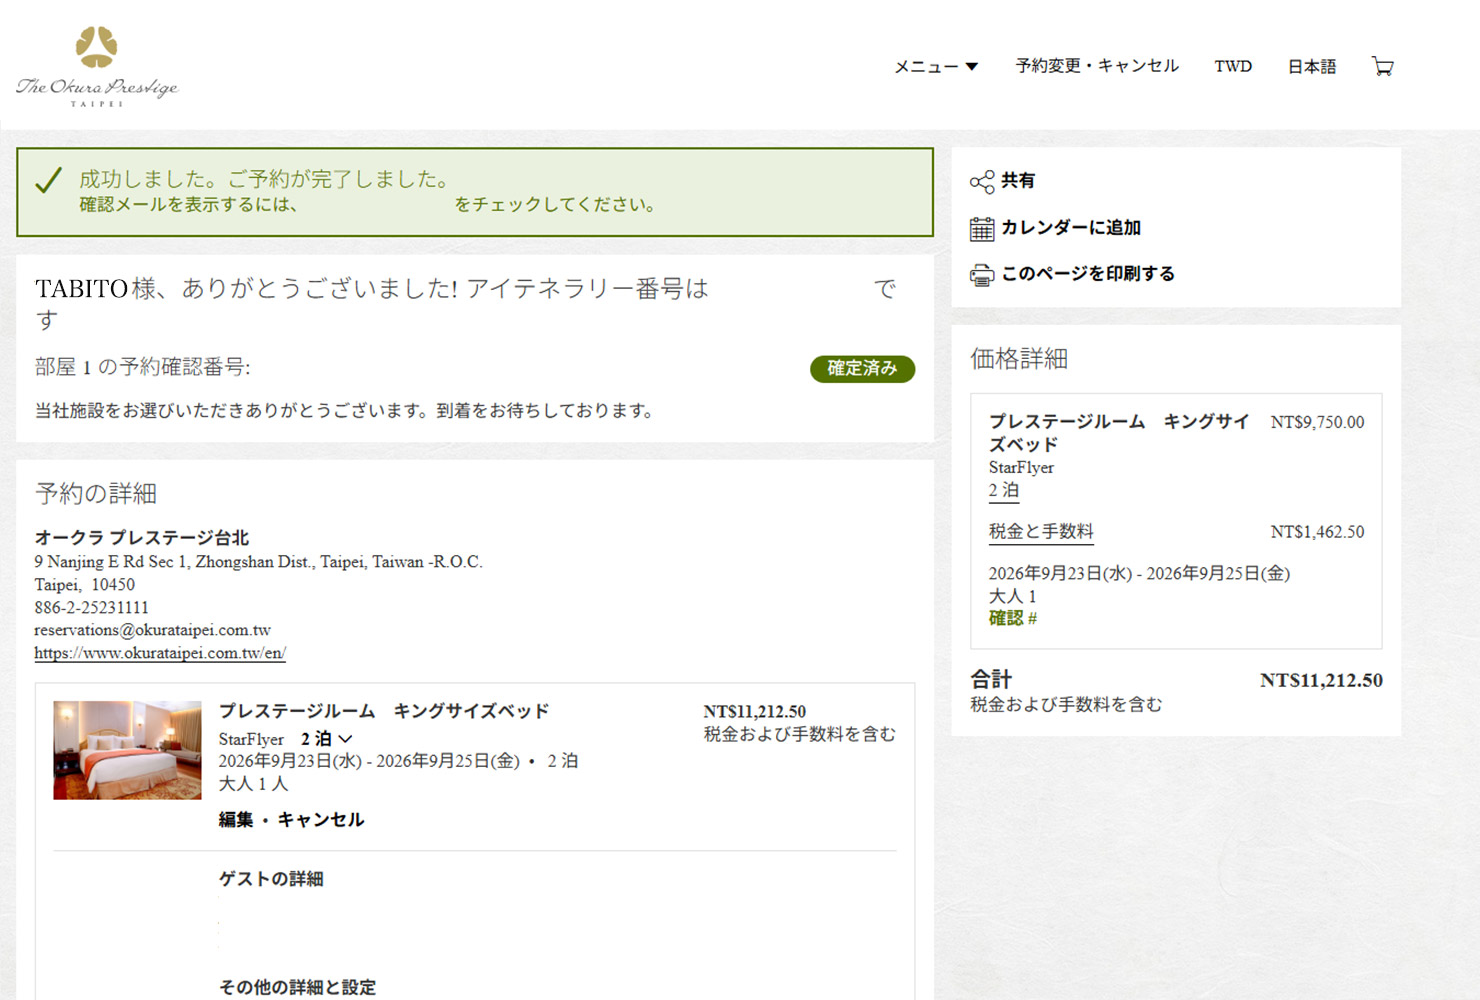Open the okurataipei.com.tw website link

160,653
